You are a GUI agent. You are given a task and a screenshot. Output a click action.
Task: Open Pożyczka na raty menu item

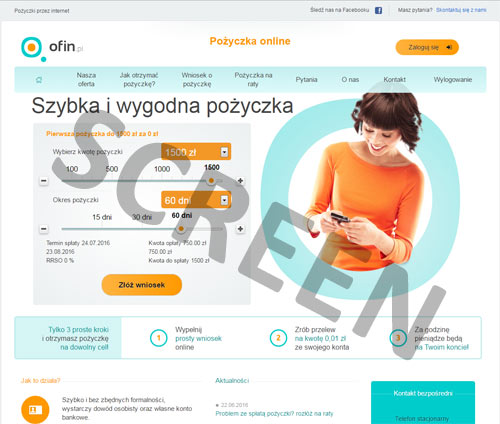point(253,80)
